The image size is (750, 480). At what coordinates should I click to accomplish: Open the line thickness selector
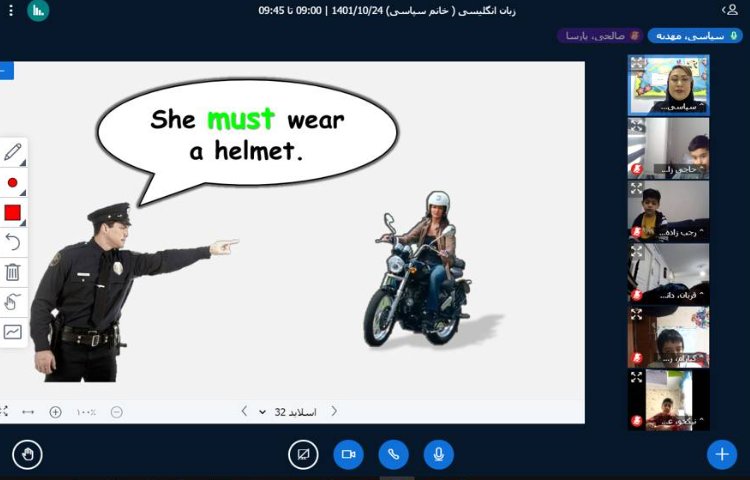click(13, 183)
